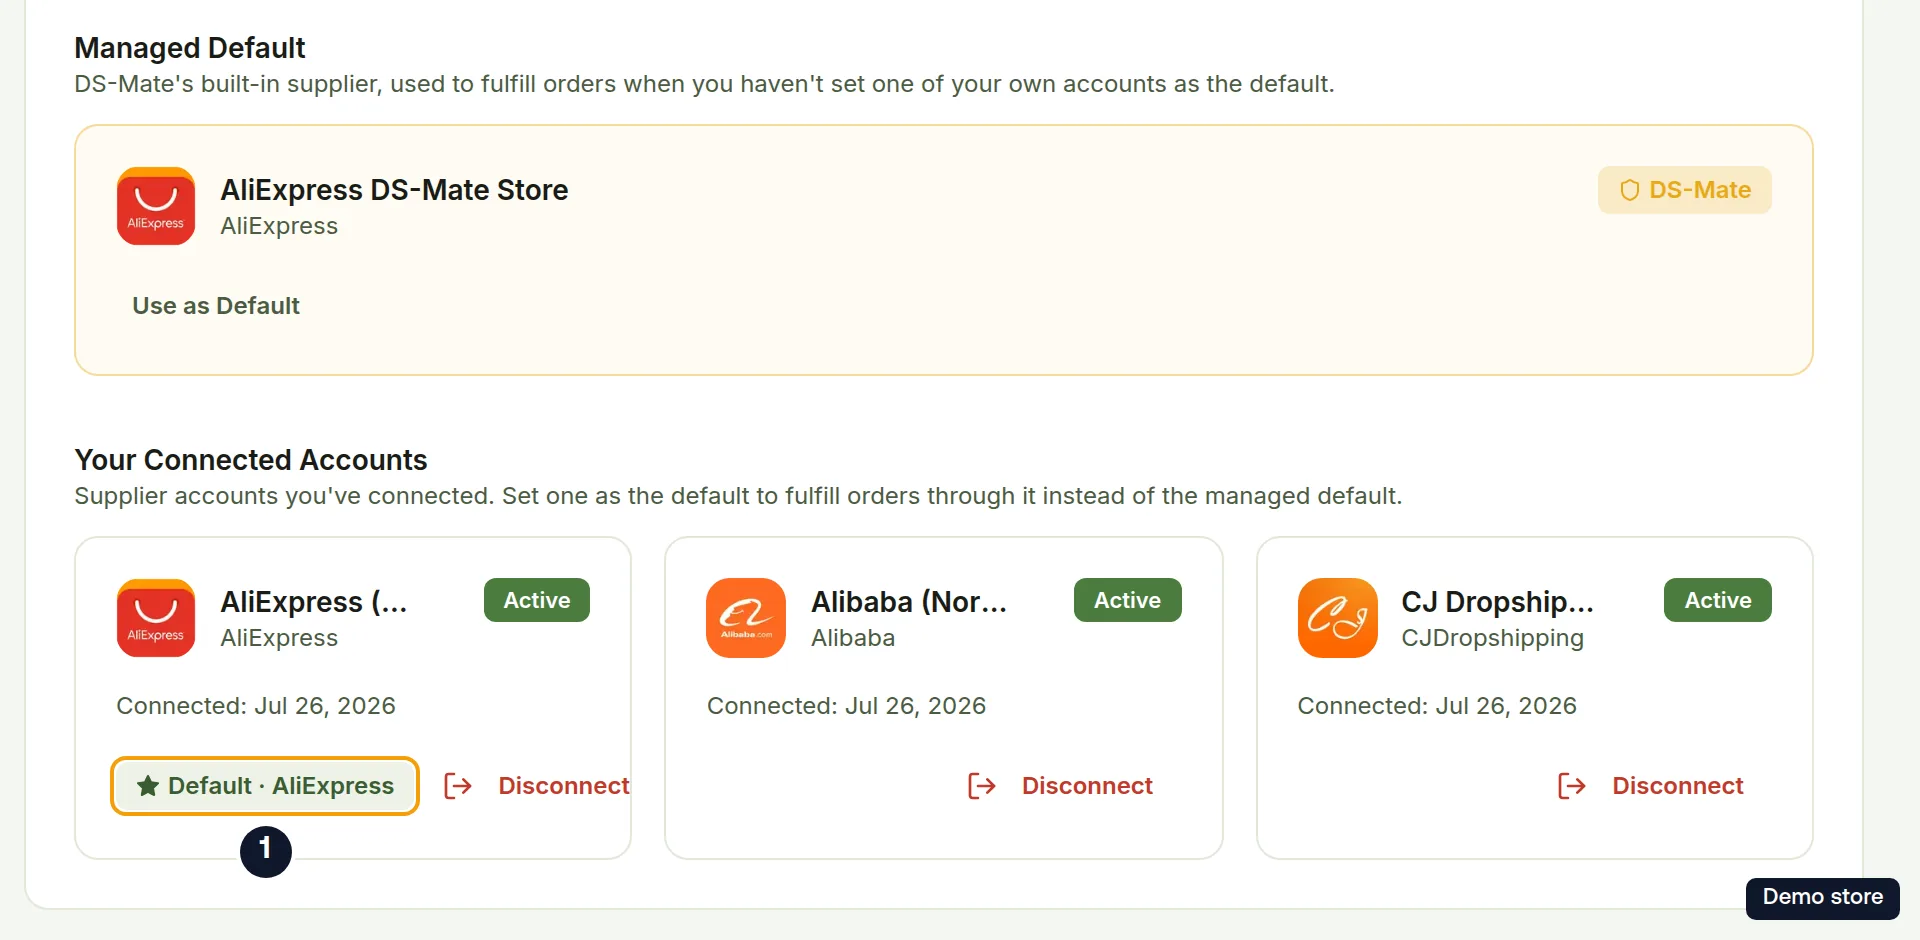Screen dimensions: 1920x940
Task: Click the shield icon in the DS-Mate badge
Action: coord(1629,190)
